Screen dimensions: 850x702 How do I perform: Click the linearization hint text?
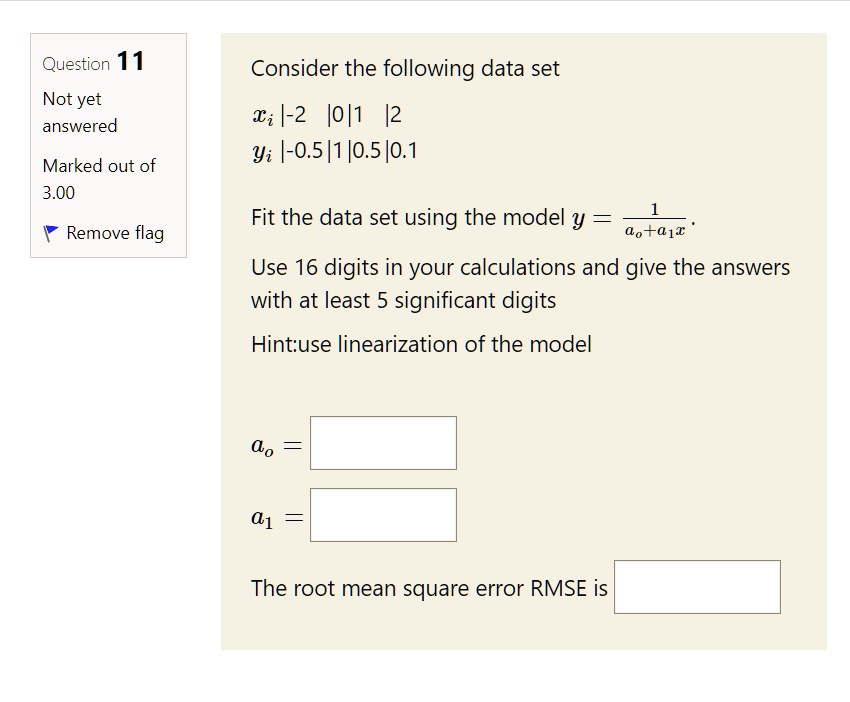pyautogui.click(x=421, y=344)
